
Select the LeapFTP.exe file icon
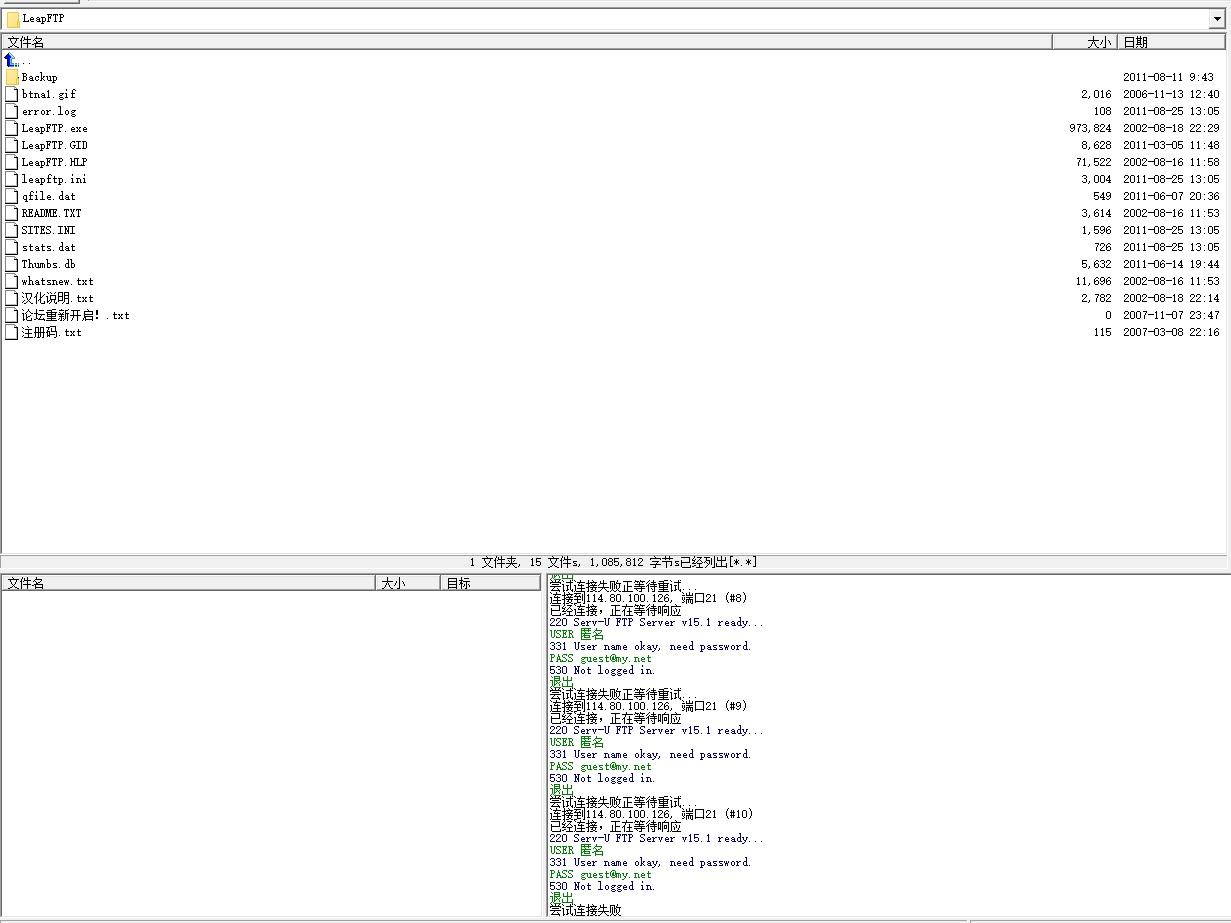[x=12, y=128]
